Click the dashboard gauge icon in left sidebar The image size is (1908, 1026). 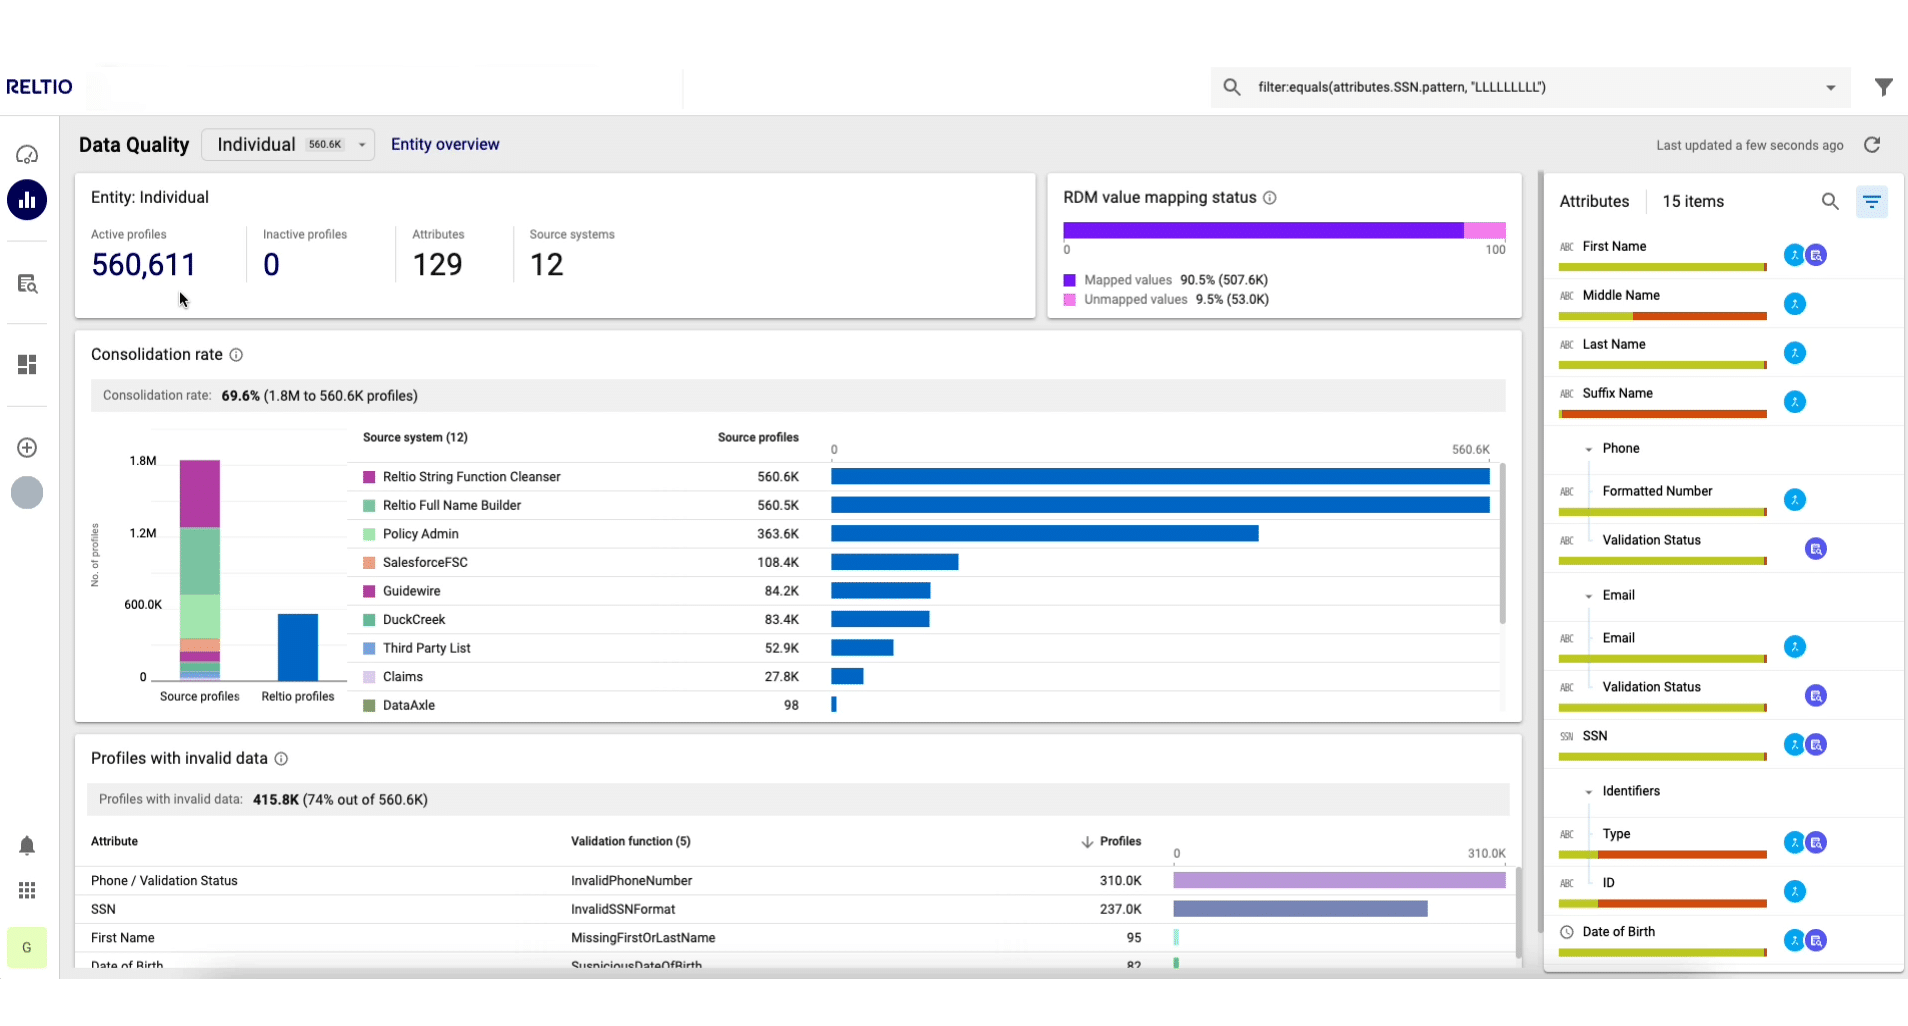pyautogui.click(x=27, y=155)
